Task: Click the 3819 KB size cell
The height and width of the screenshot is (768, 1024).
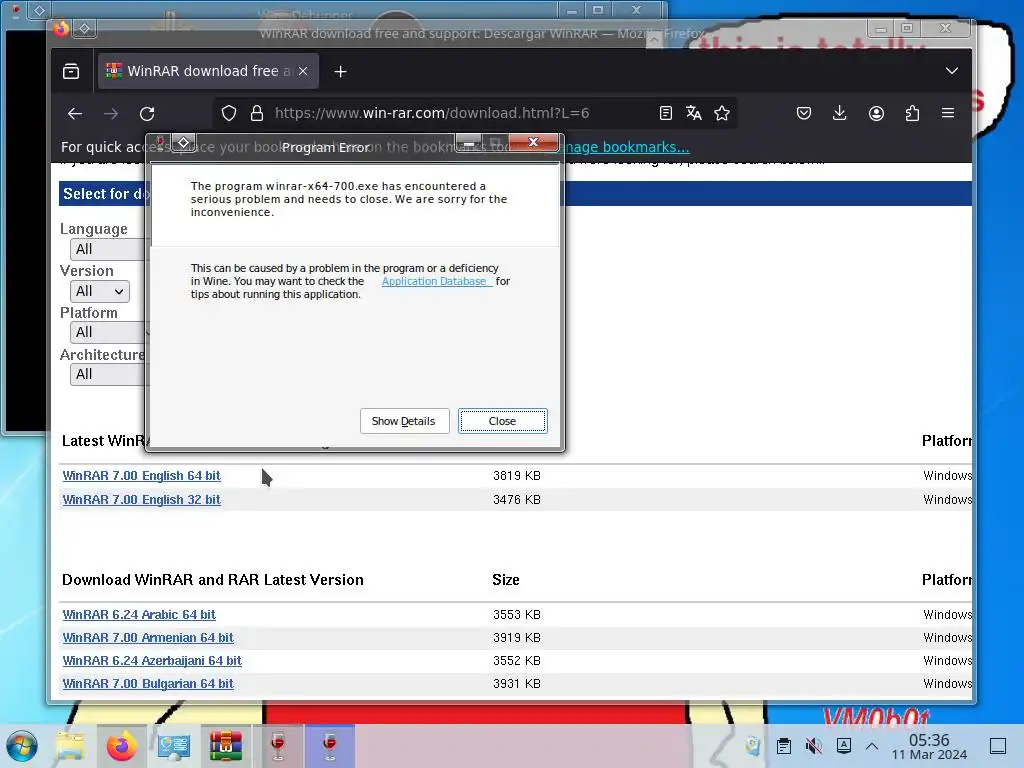Action: click(x=517, y=476)
